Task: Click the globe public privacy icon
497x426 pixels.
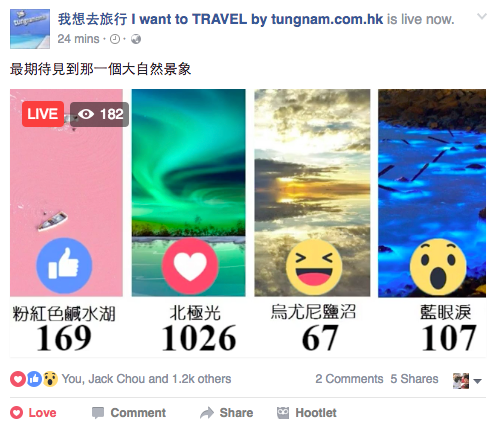Action: click(x=136, y=39)
